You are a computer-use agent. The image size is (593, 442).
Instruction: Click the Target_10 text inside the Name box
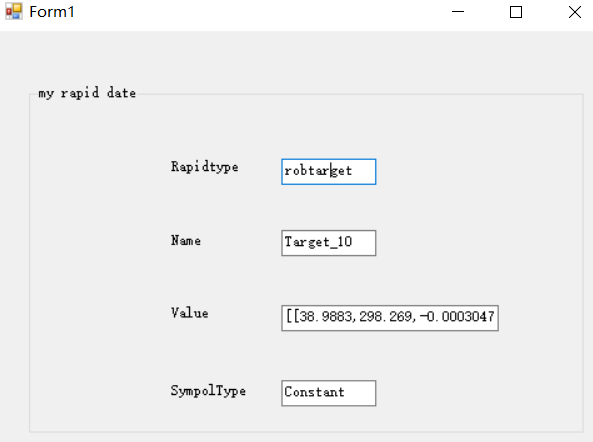pyautogui.click(x=318, y=242)
